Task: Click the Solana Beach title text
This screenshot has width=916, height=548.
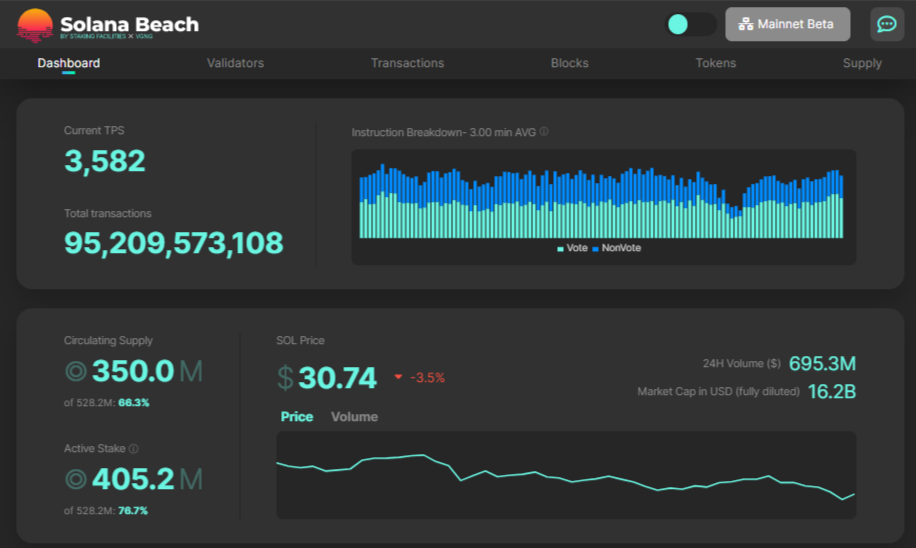Action: click(130, 25)
